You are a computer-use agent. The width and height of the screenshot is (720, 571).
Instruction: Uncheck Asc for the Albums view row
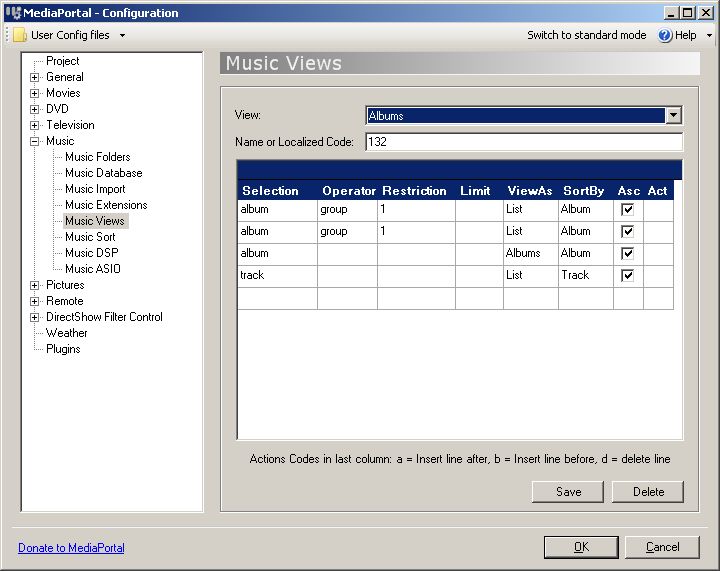pyautogui.click(x=628, y=254)
